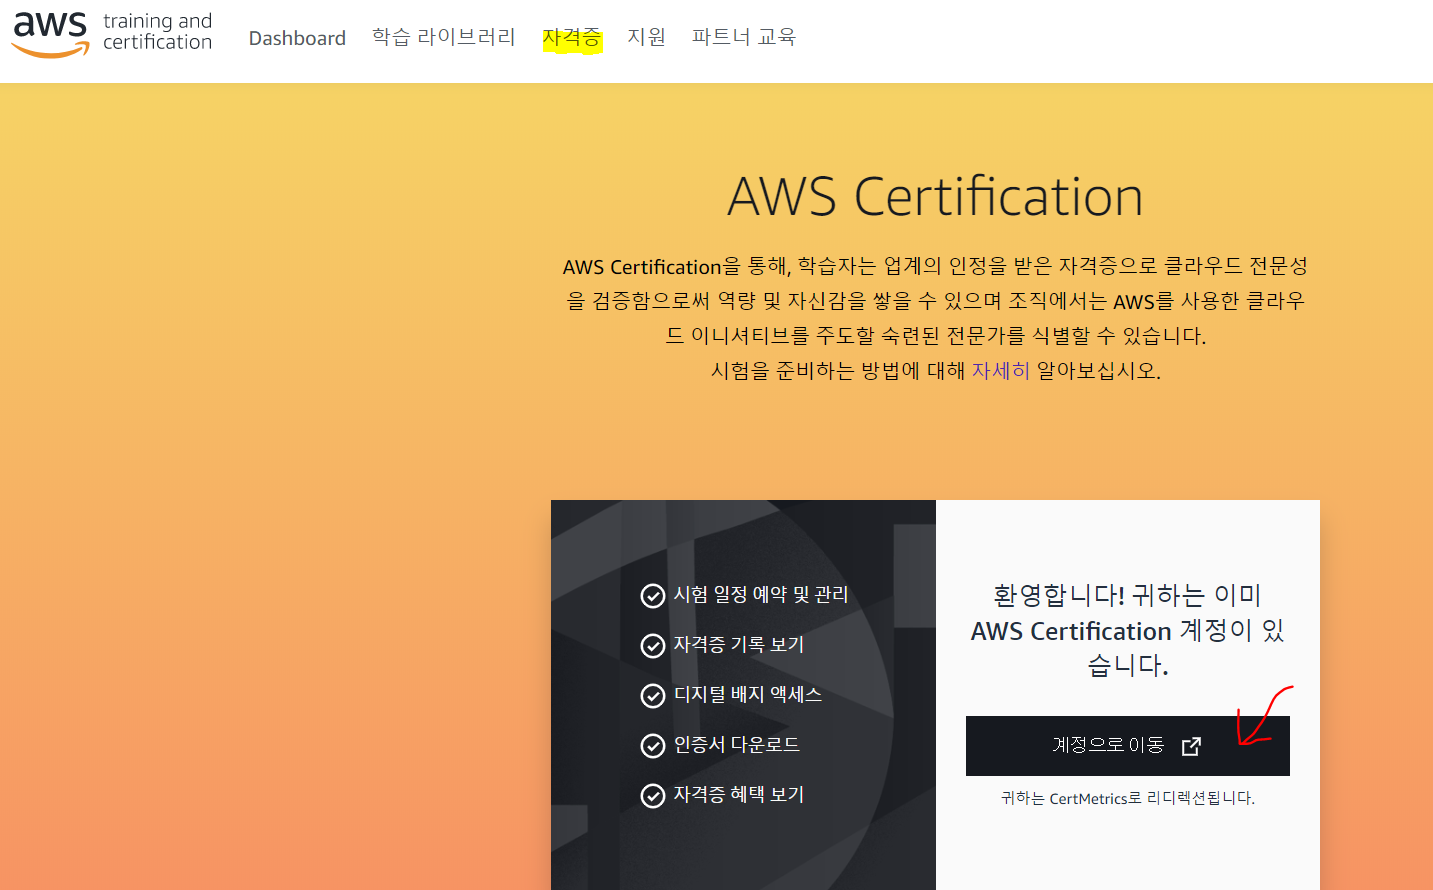This screenshot has height=890, width=1433.
Task: Go to 파트너 교육 page
Action: tap(744, 37)
